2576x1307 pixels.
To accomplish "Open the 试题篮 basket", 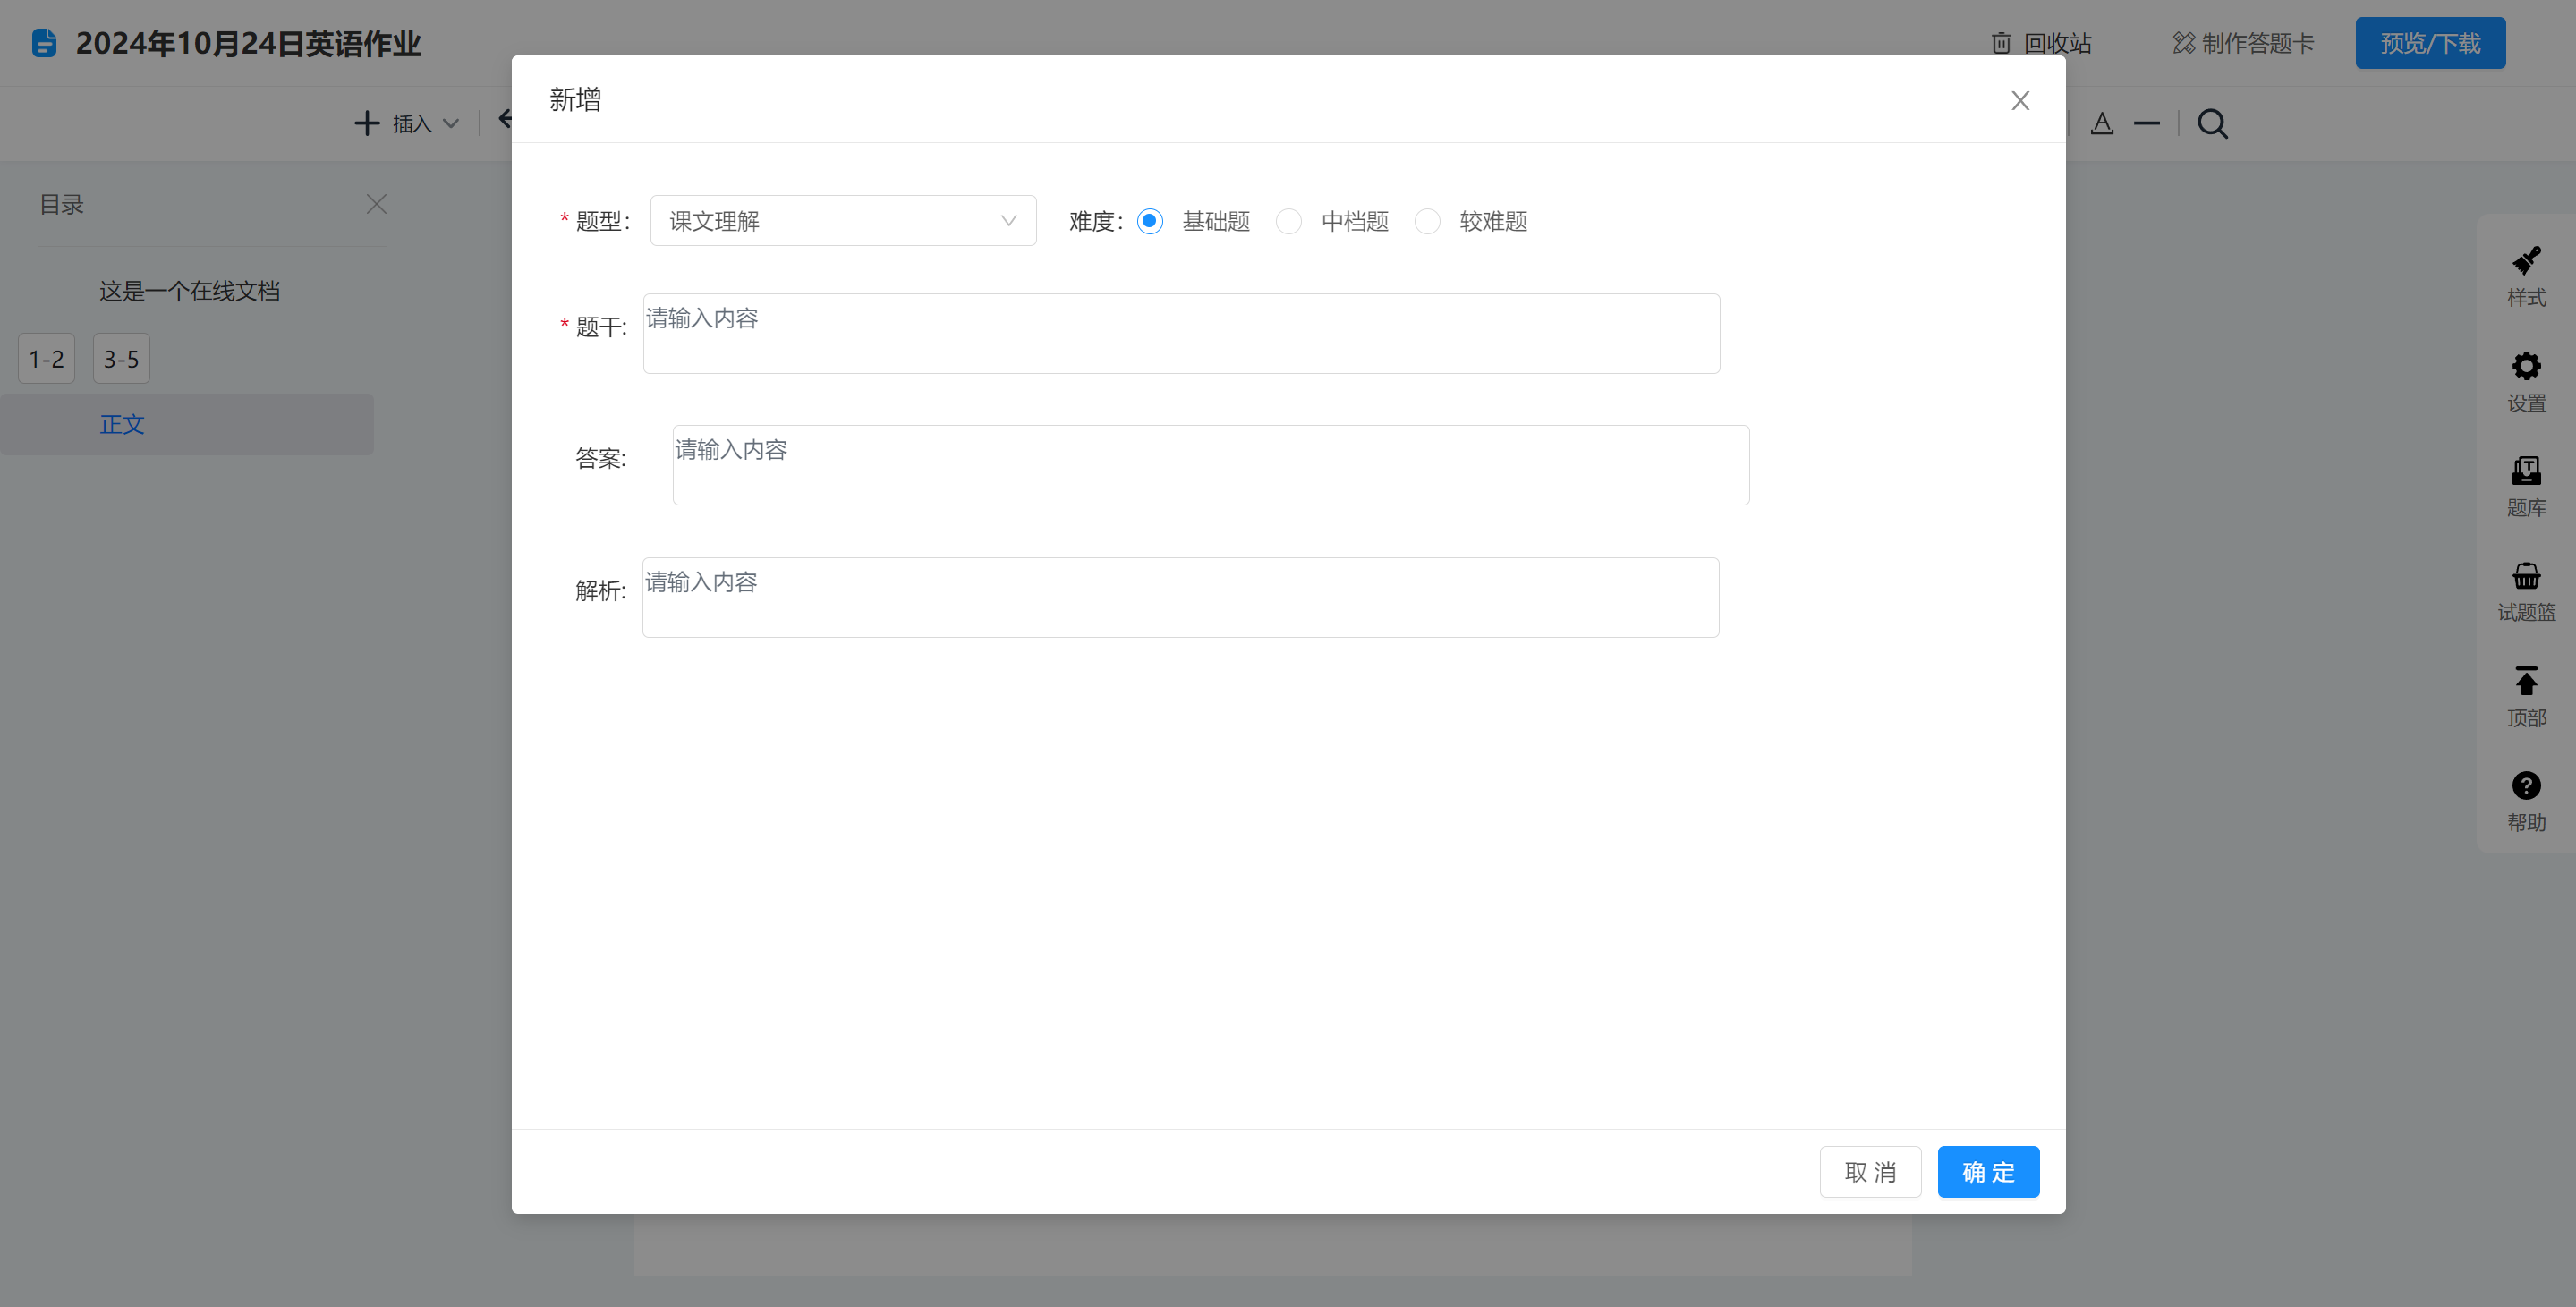I will [x=2526, y=591].
